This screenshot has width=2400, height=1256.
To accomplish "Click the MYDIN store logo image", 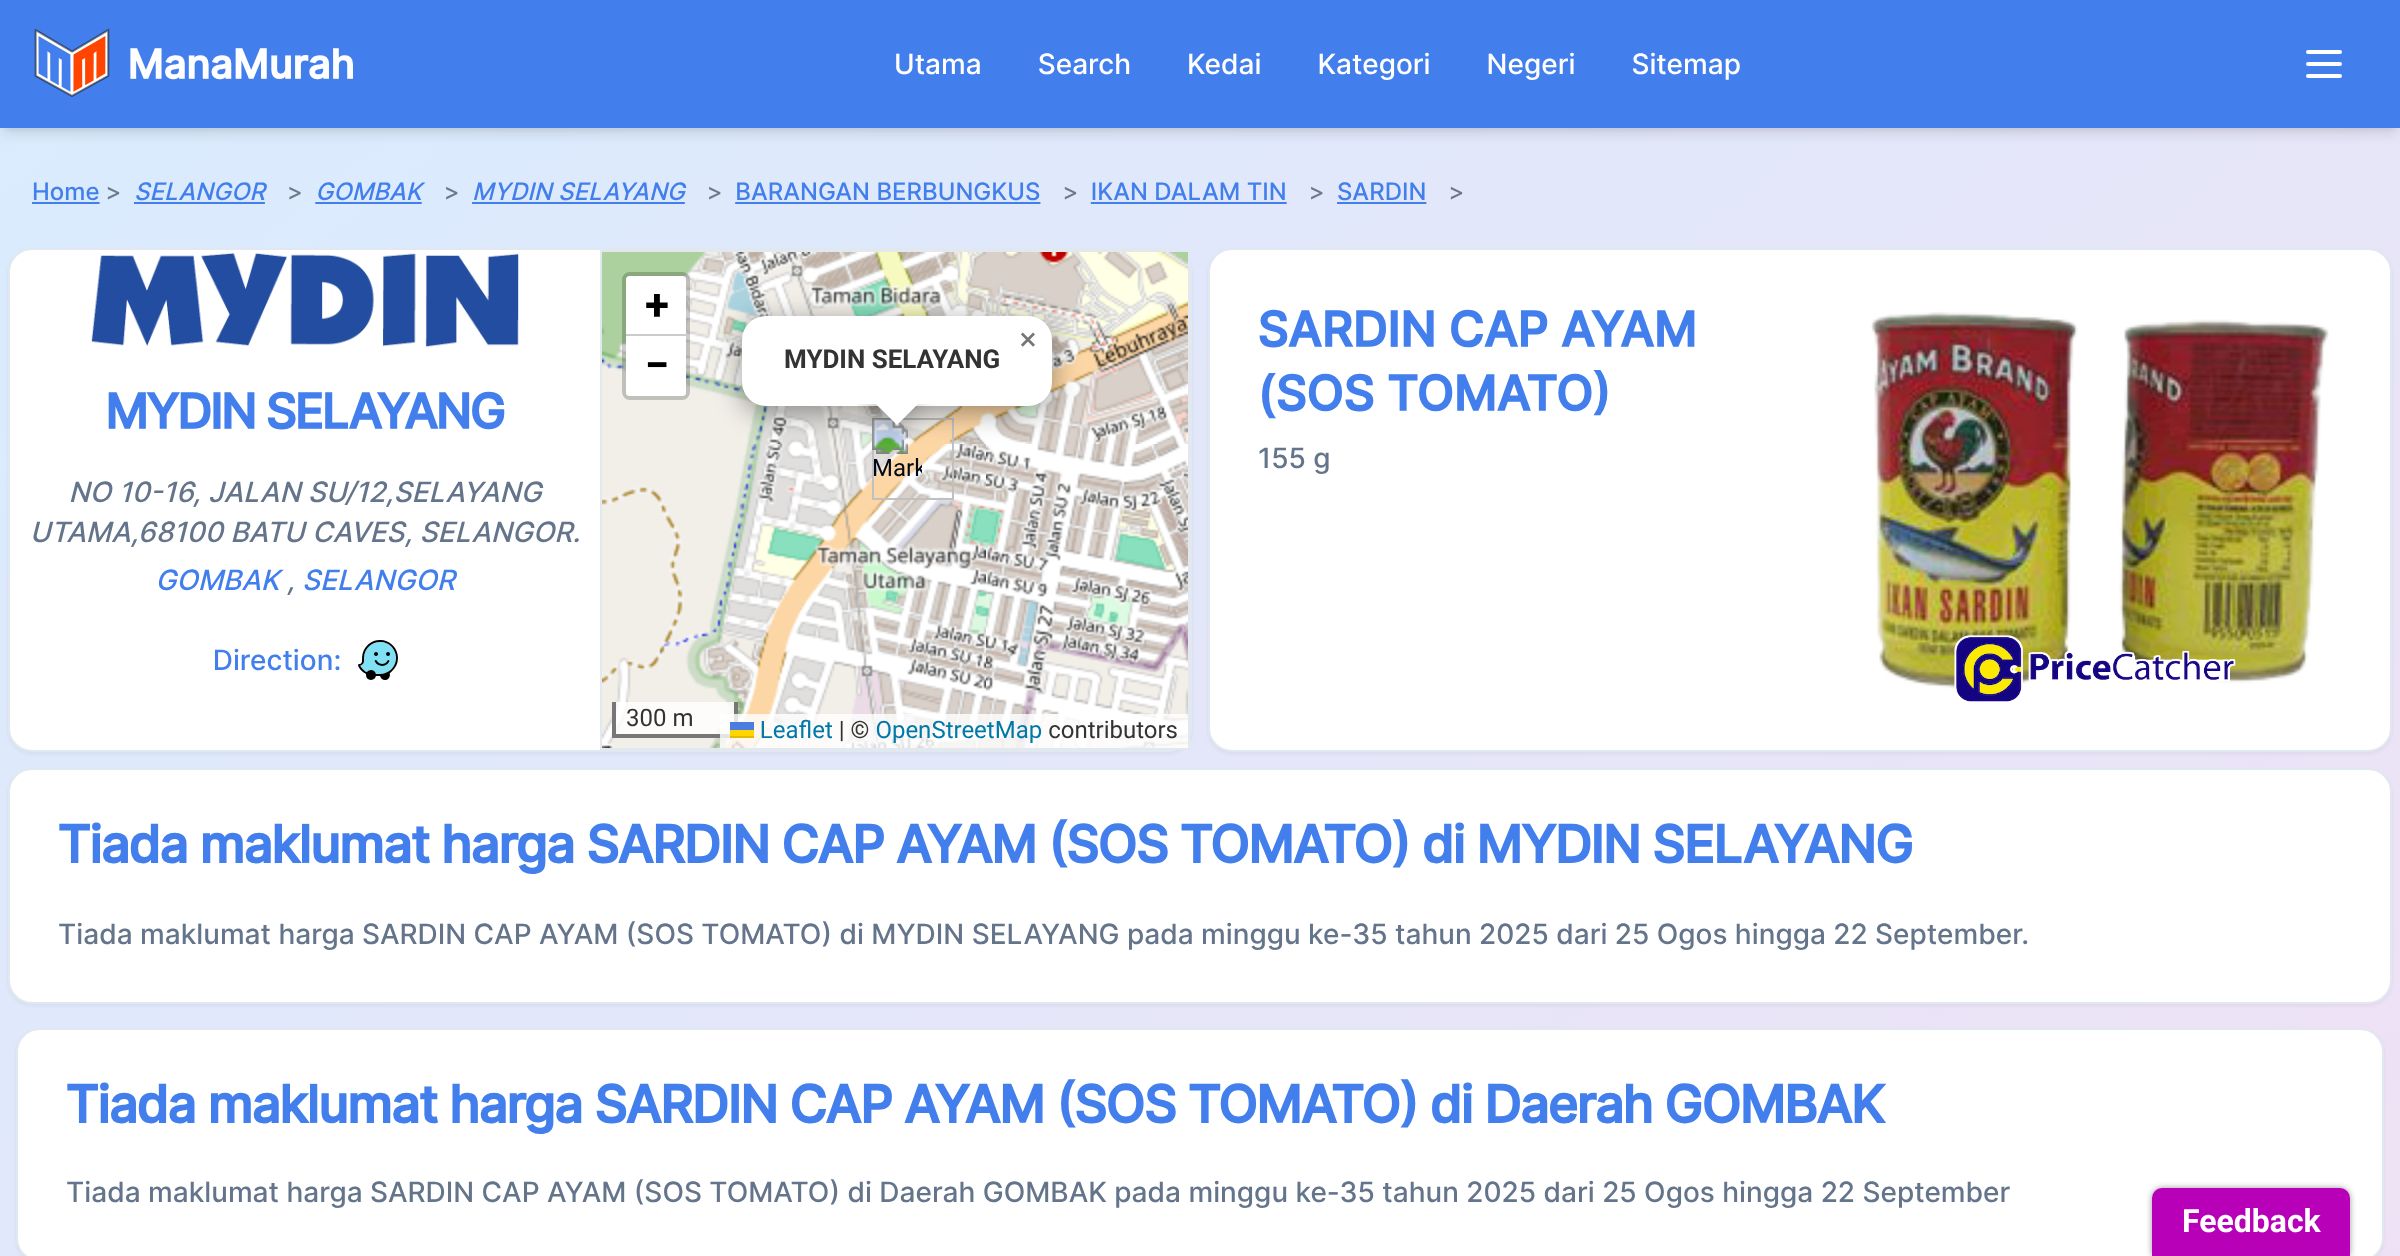I will click(305, 300).
